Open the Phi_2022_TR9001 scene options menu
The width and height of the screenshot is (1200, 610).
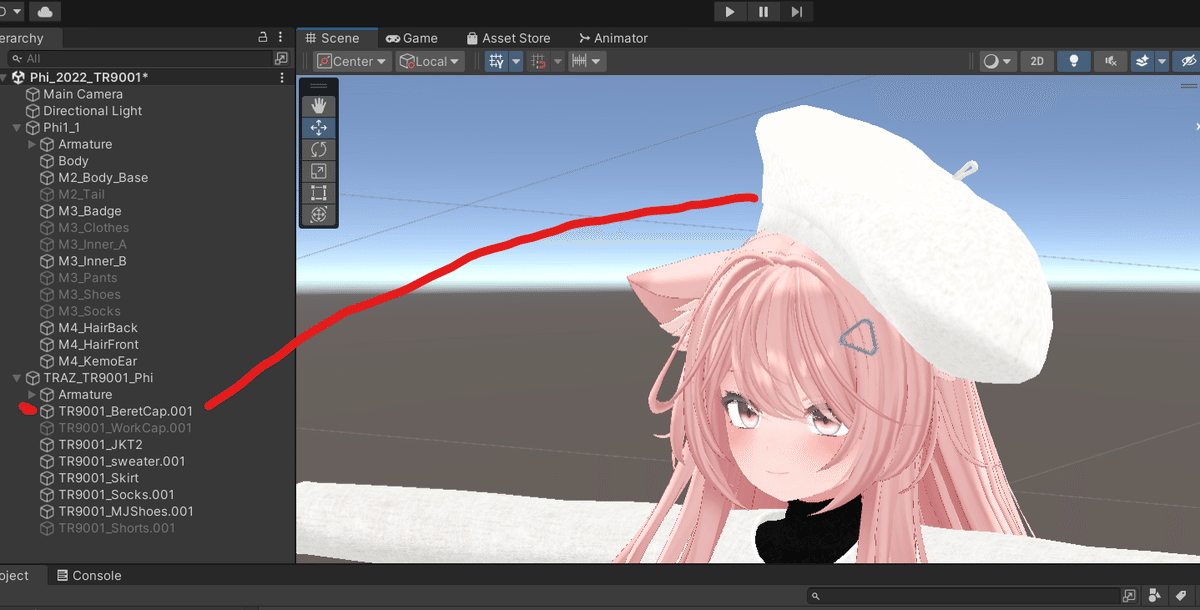click(x=282, y=77)
